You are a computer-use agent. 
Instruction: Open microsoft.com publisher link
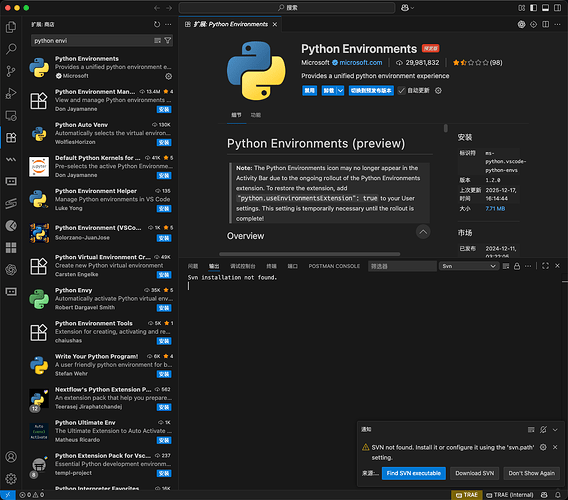click(x=360, y=63)
